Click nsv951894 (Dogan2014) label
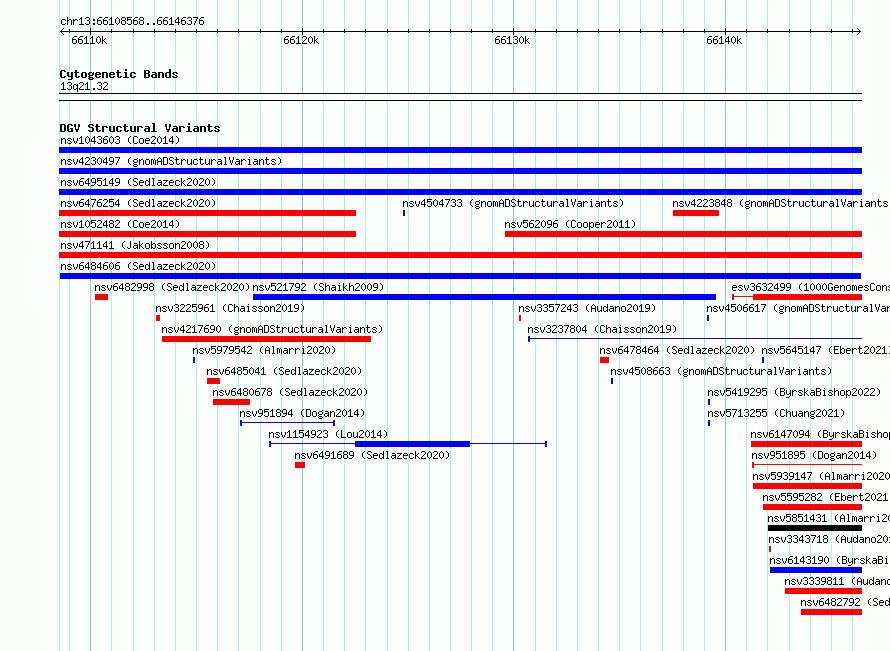 [x=302, y=413]
